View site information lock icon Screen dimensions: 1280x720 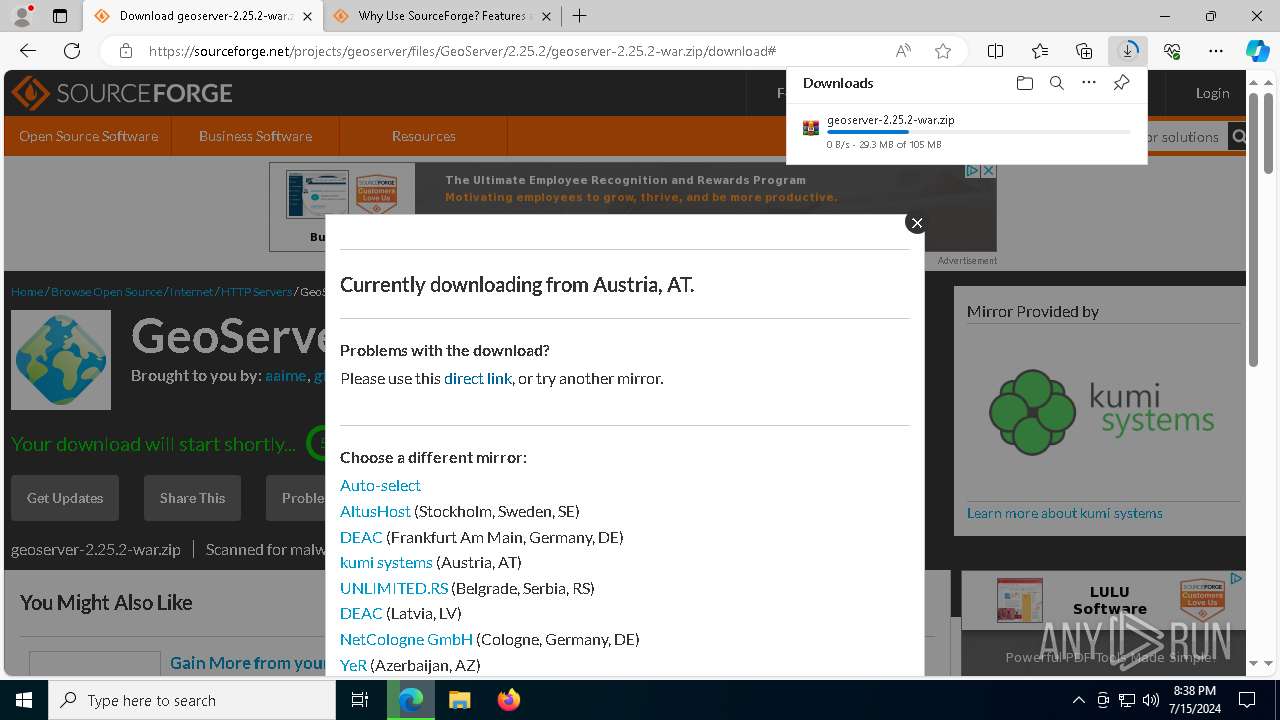126,51
